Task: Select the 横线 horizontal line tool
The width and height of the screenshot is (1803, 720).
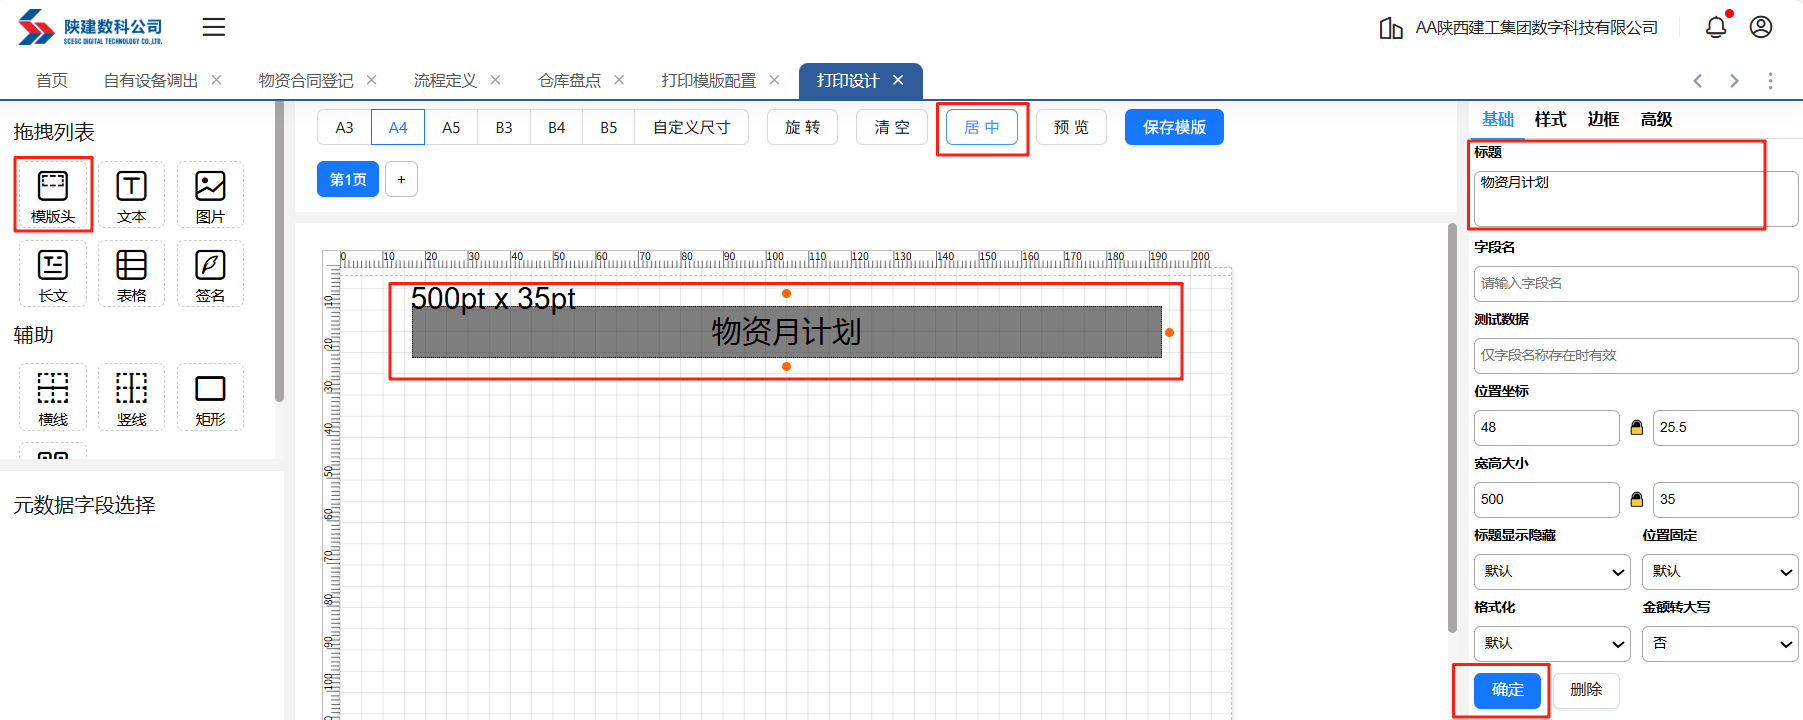Action: coord(53,397)
